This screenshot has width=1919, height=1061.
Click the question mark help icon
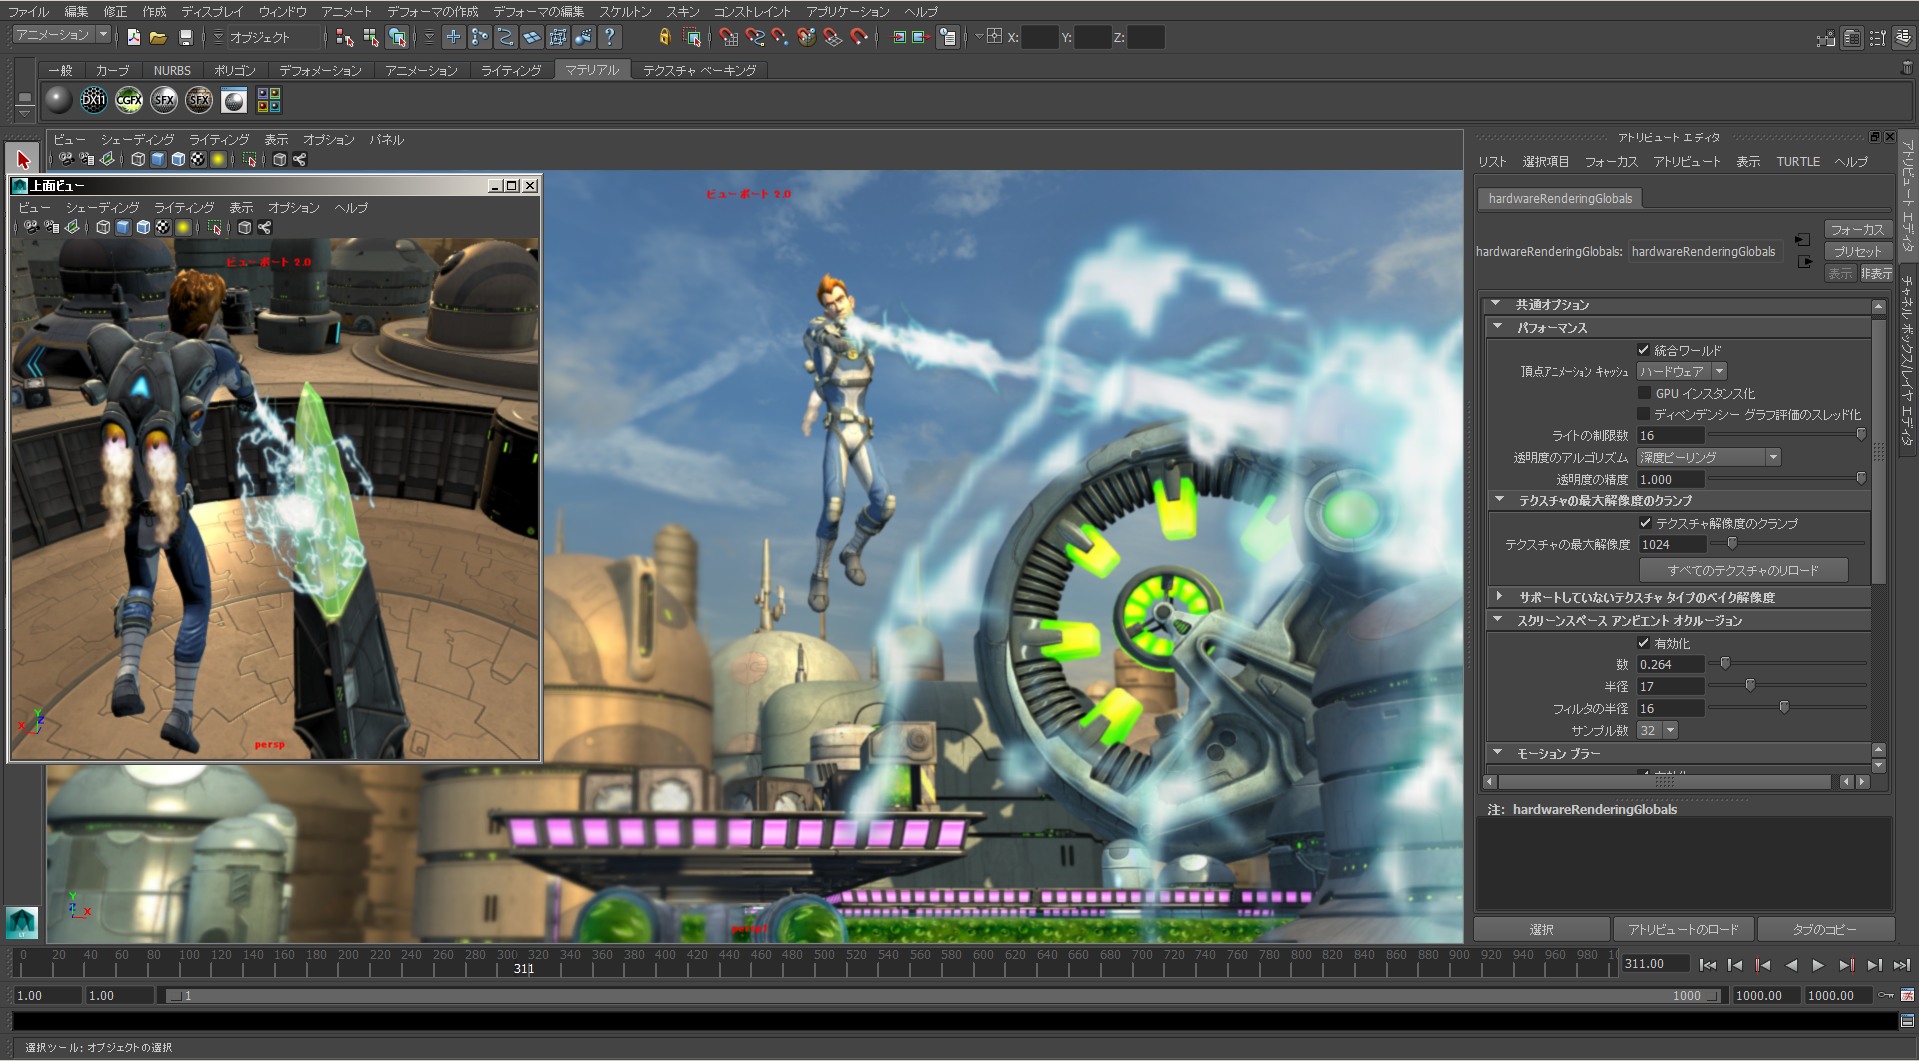pos(609,38)
